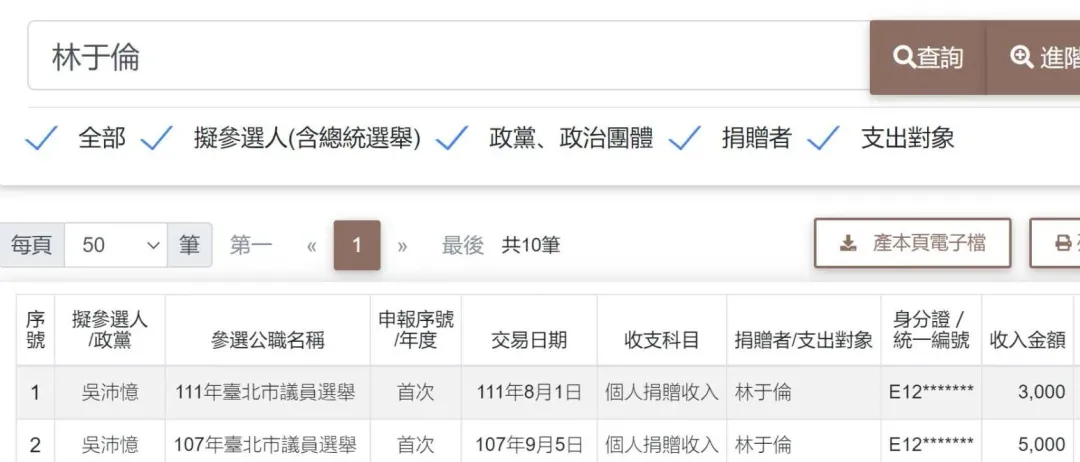The image size is (1080, 462).
Task: Download via 產本頁電子檔 button
Action: coord(913,243)
